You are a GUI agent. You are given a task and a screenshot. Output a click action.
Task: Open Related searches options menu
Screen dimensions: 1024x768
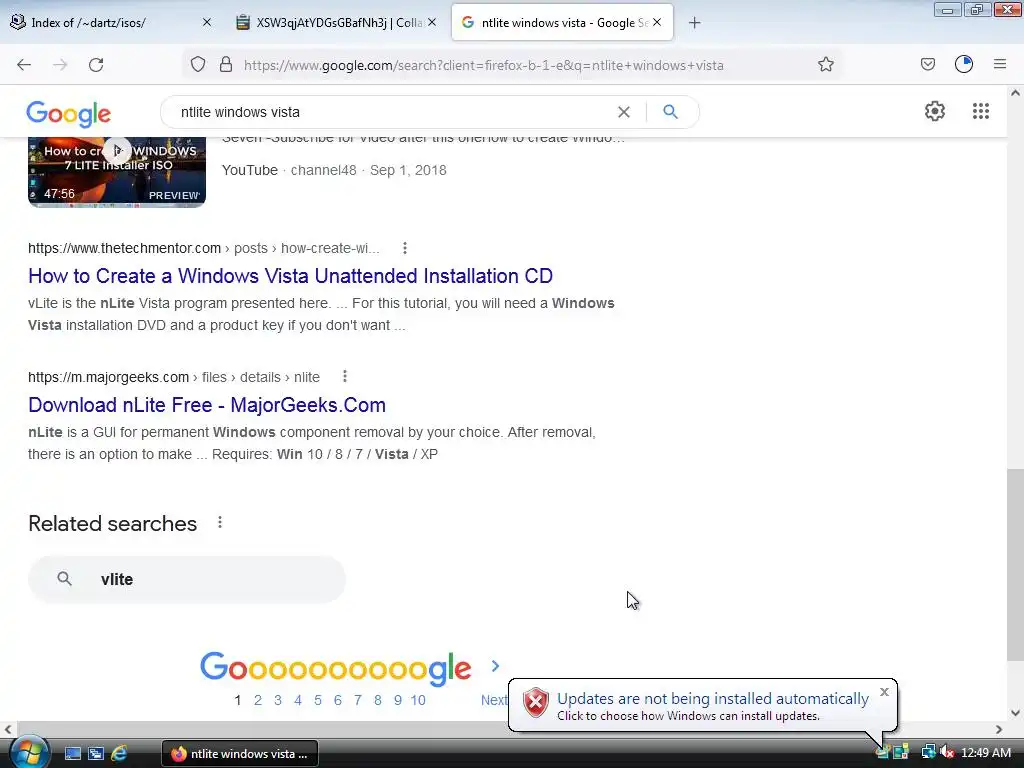pyautogui.click(x=220, y=522)
